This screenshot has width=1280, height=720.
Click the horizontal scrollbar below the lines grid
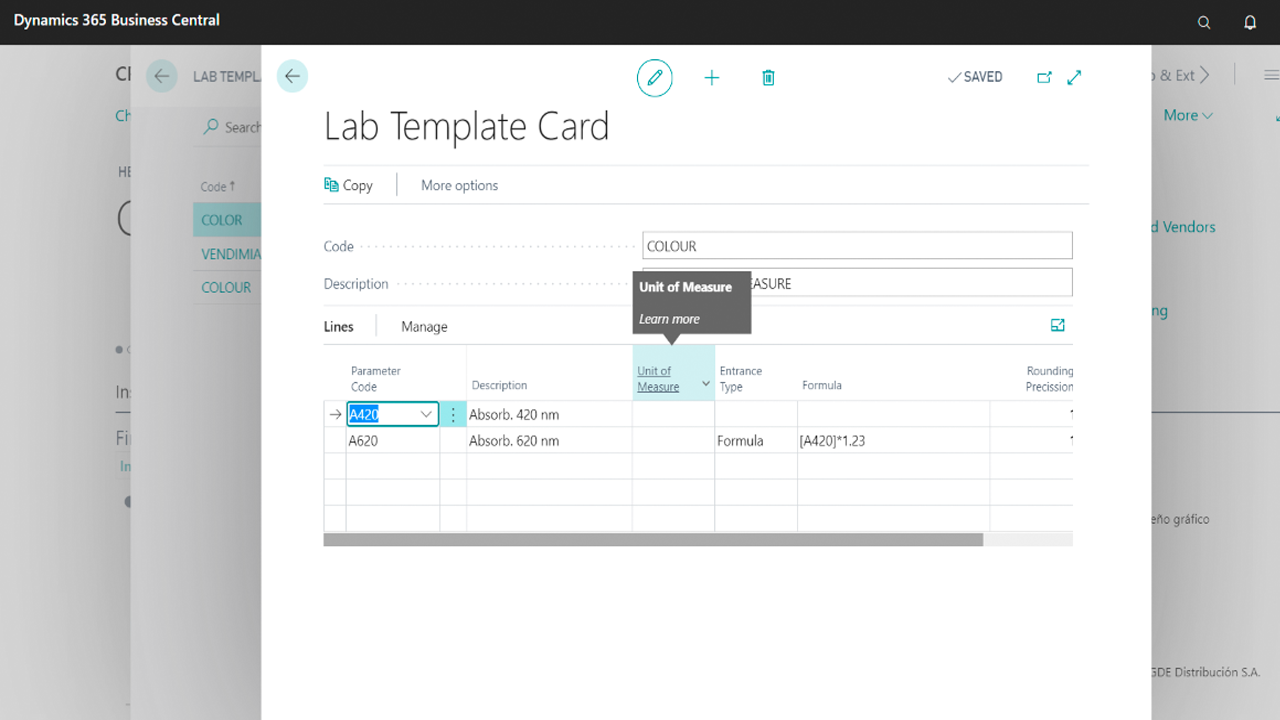point(652,539)
